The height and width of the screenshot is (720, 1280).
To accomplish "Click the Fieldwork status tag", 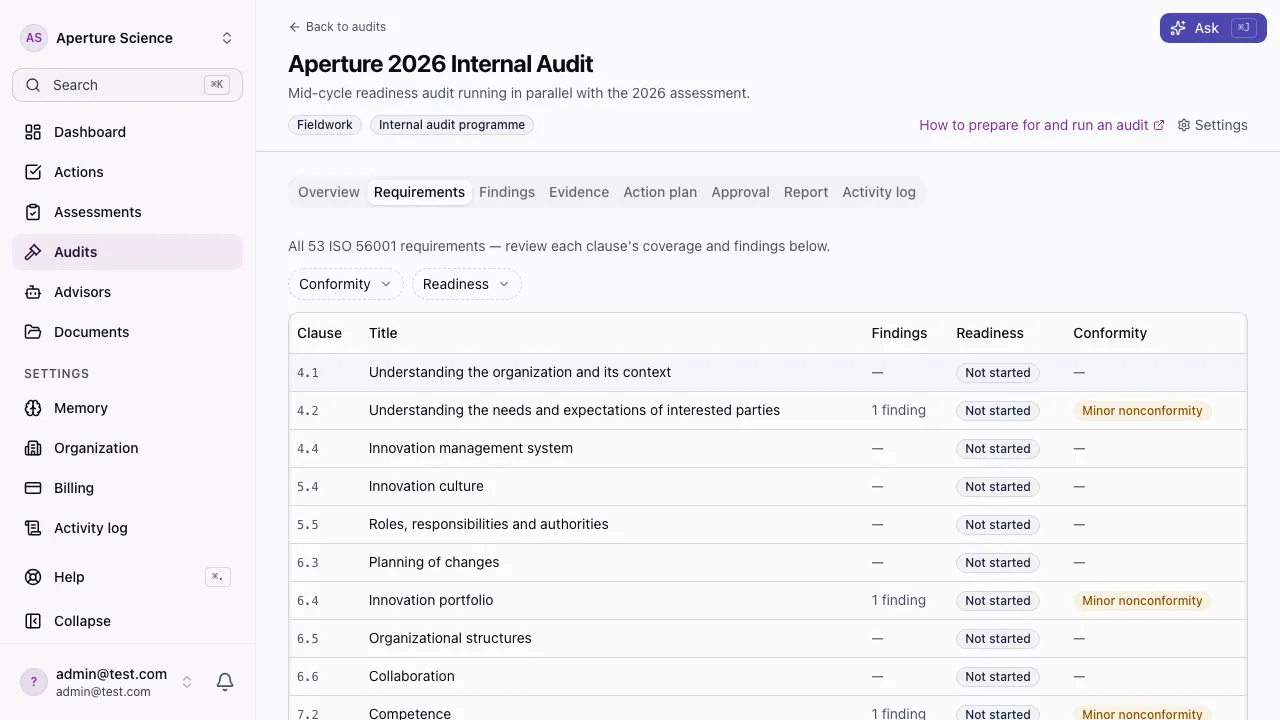I will point(325,125).
